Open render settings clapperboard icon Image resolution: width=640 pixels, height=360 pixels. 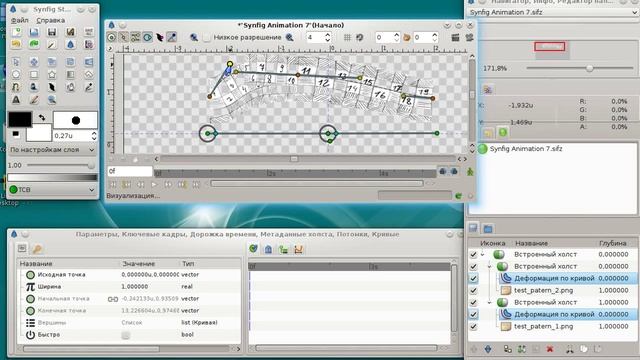(x=456, y=38)
